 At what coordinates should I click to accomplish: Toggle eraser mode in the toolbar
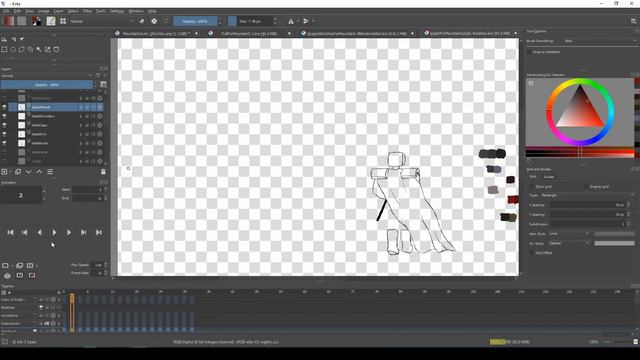[142, 21]
